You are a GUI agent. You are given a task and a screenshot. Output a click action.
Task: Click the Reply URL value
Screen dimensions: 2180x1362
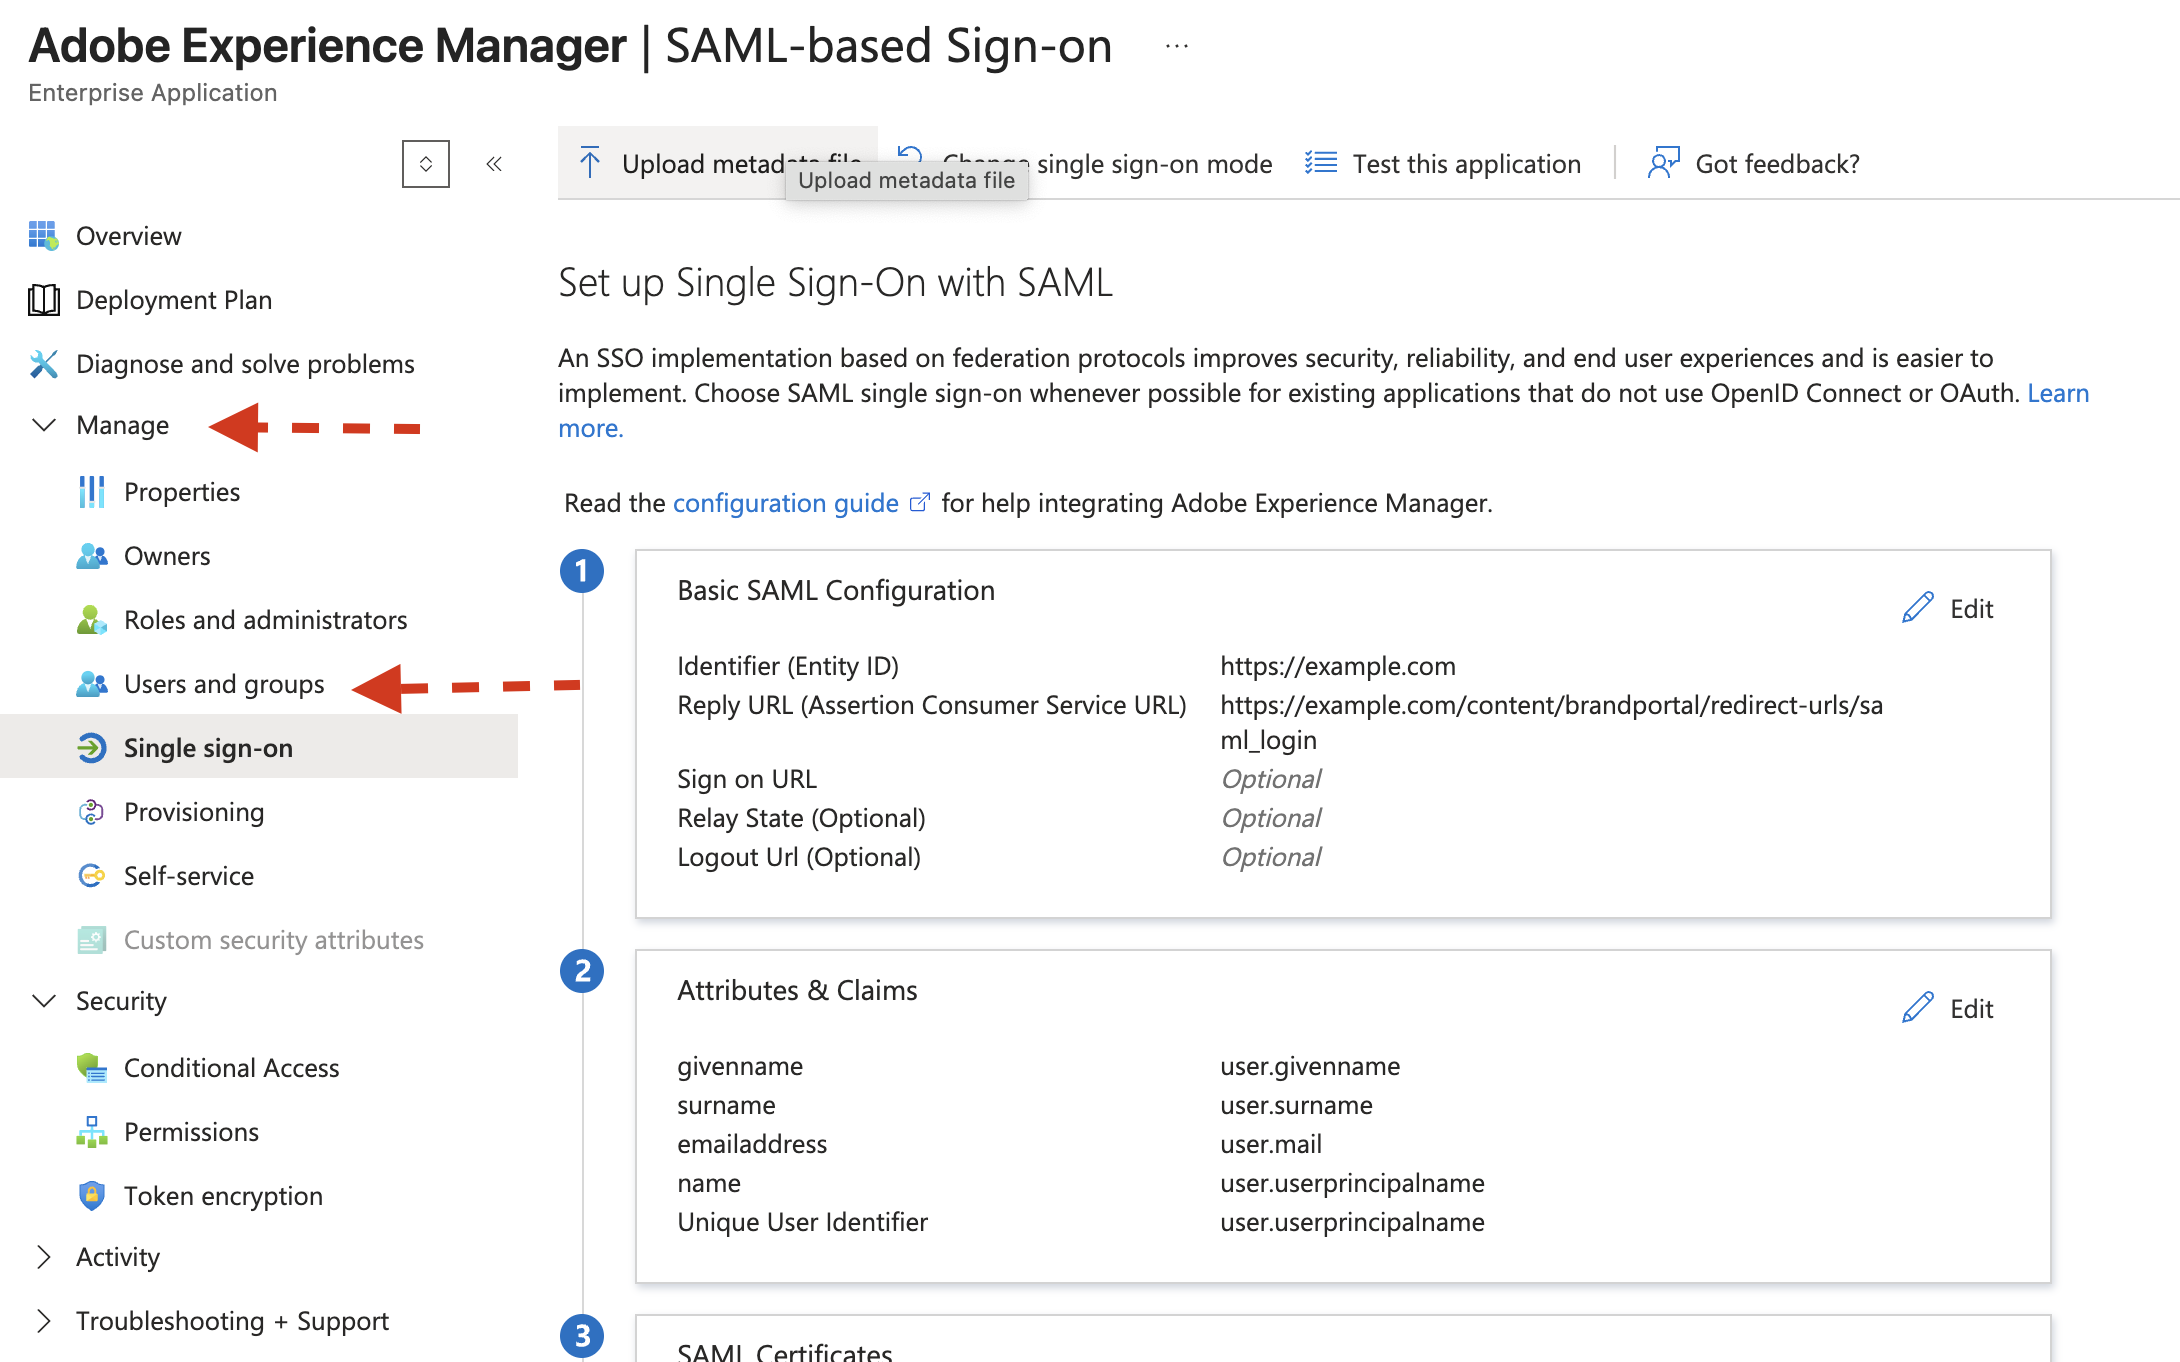coord(1551,722)
